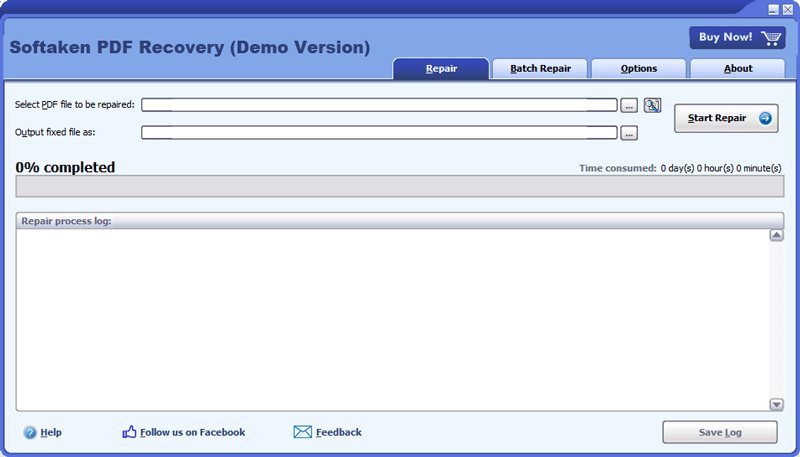Click the Help question mark icon
800x457 pixels.
tap(30, 433)
